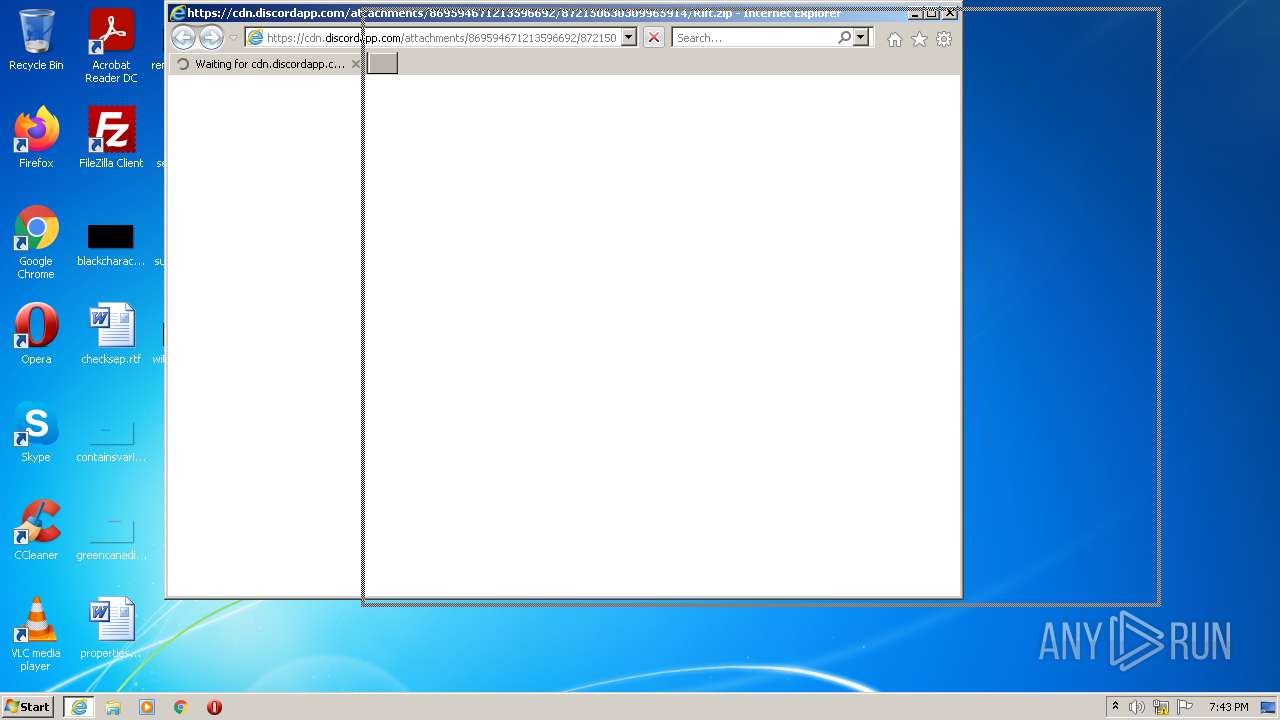Open Windows Media Player taskbar icon
The height and width of the screenshot is (720, 1280).
(x=147, y=707)
